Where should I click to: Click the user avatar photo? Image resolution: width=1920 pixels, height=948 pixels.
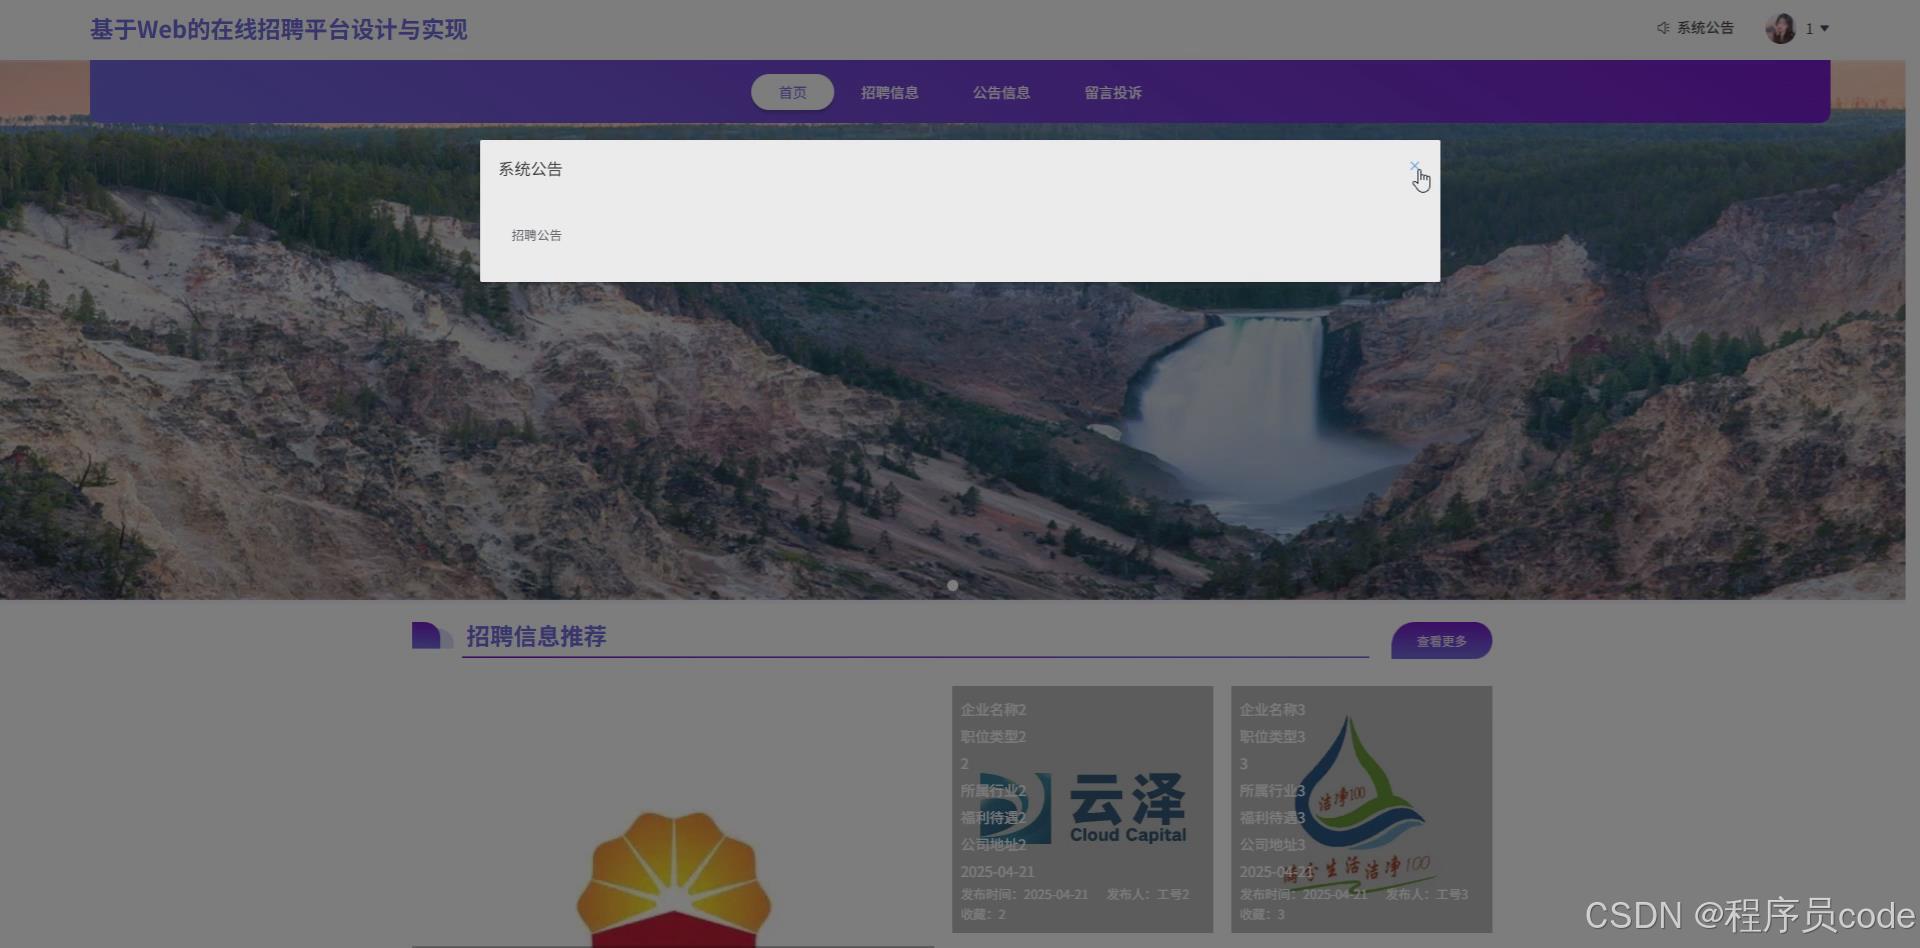(x=1781, y=27)
